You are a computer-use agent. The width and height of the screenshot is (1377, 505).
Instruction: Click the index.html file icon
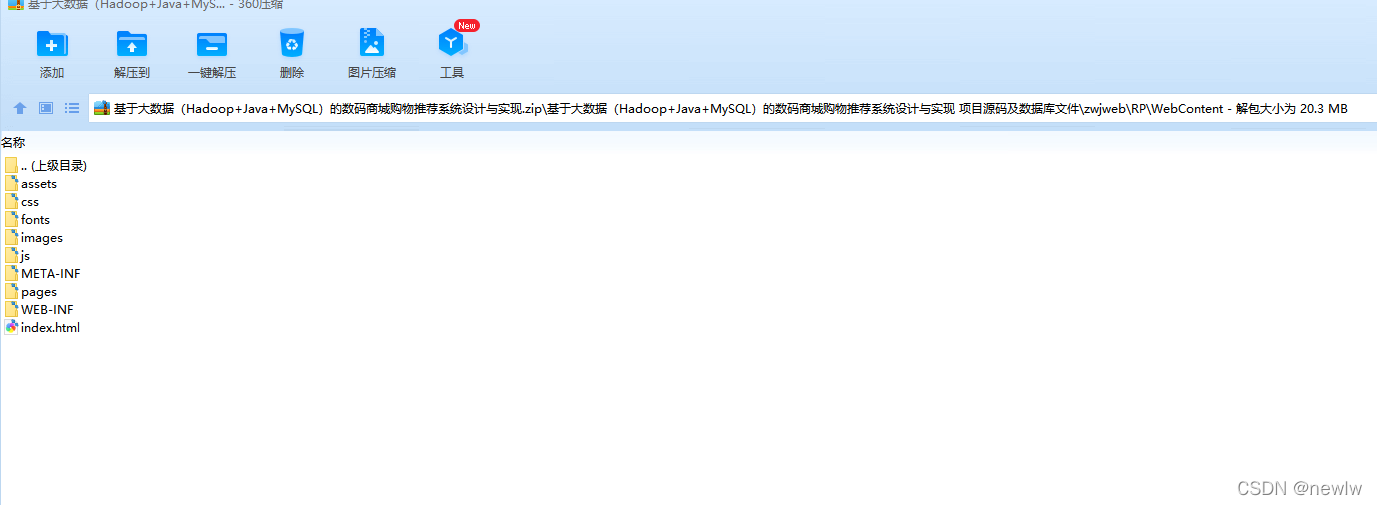coord(11,327)
